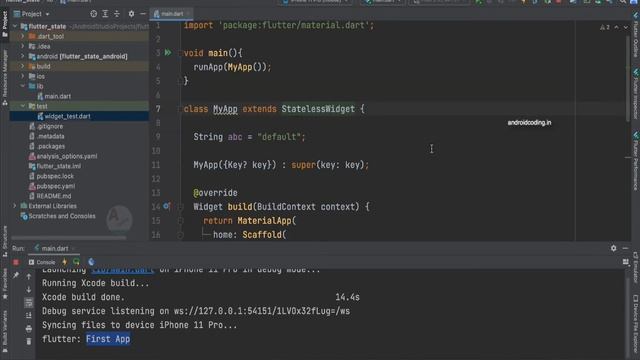Click the search magnifier in top toolbar
Screen dimensions: 640x360
[x=623, y=2]
